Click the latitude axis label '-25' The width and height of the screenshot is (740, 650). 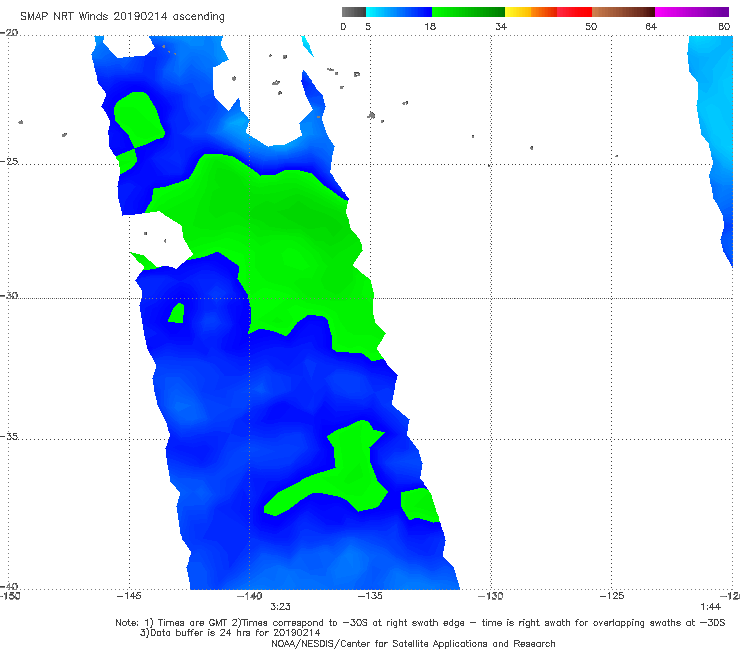(x=9, y=161)
